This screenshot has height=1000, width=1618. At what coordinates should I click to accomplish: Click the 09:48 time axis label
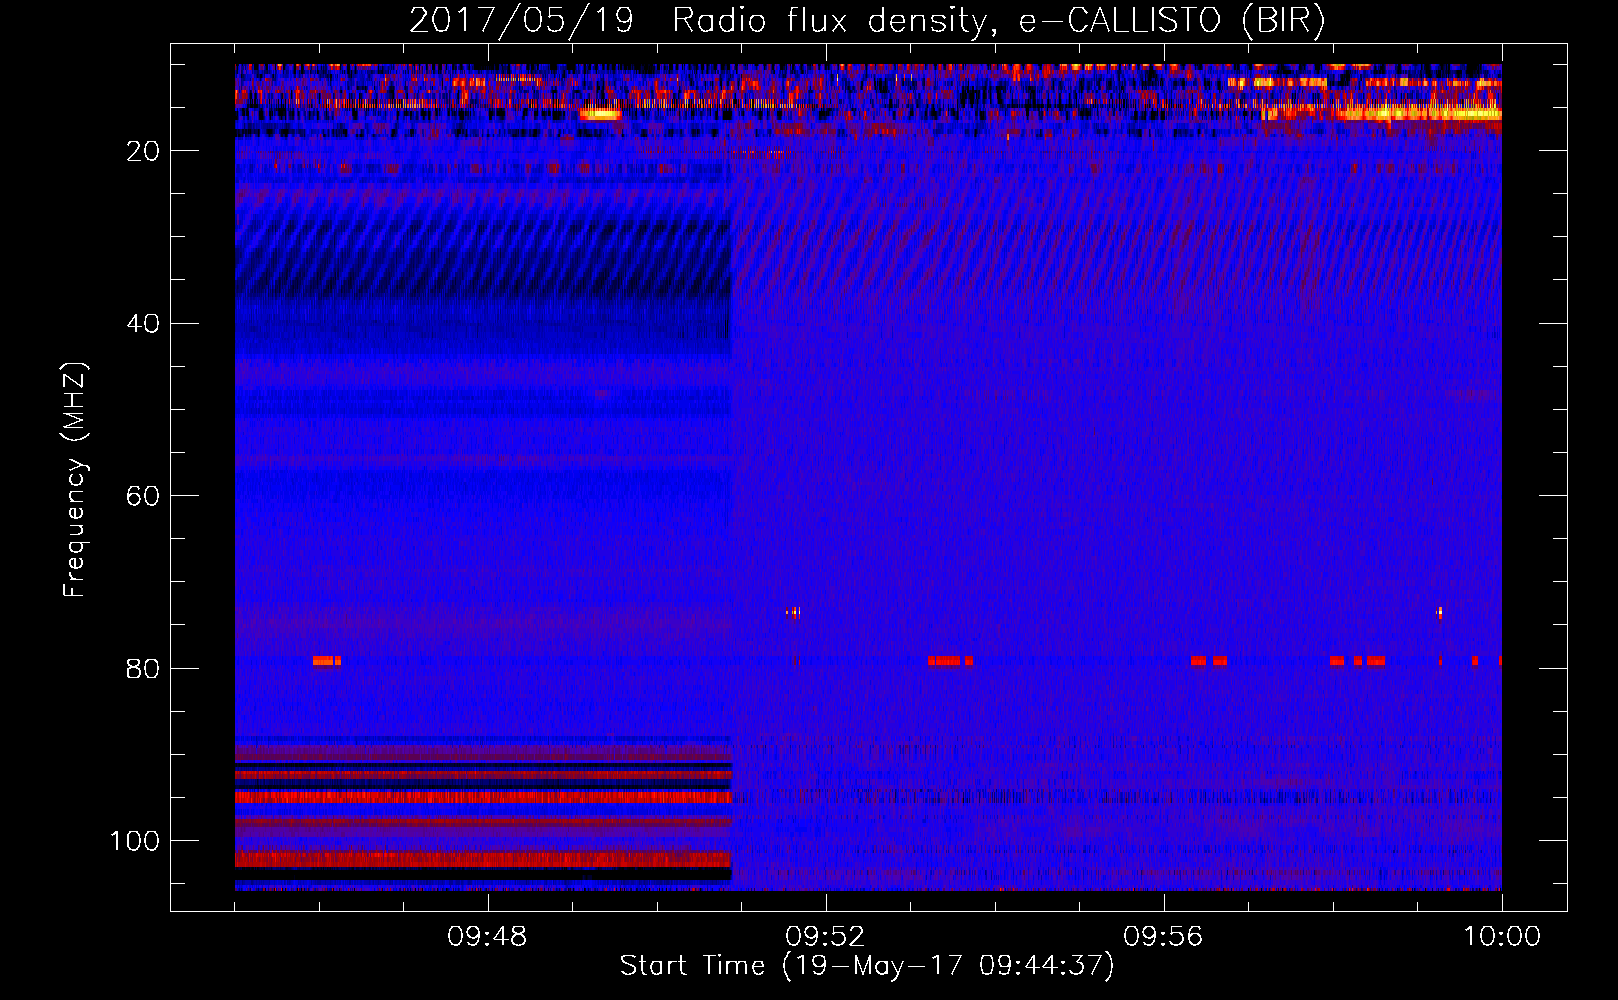[487, 937]
